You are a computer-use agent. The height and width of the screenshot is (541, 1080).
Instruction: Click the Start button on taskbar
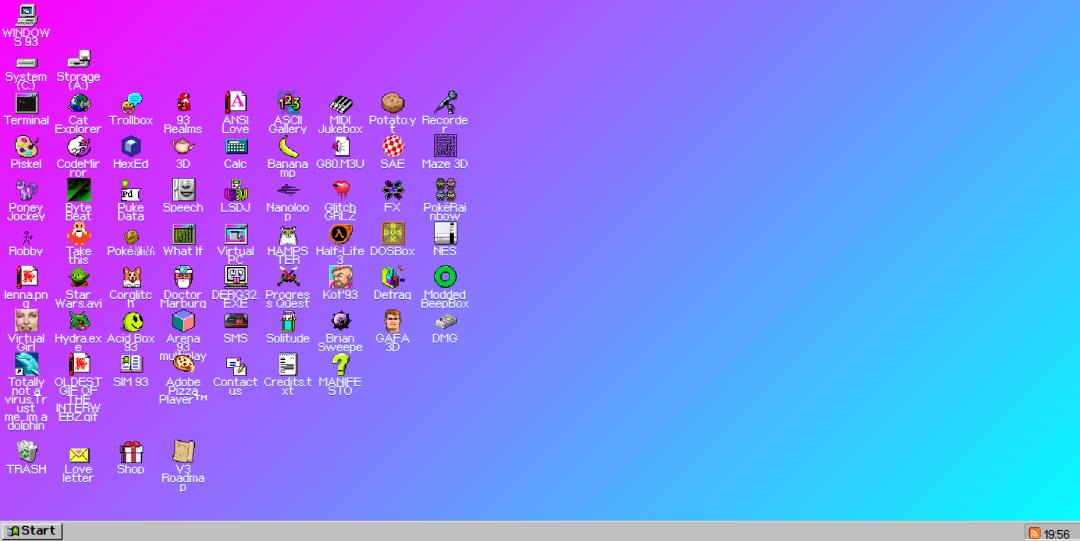[32, 531]
